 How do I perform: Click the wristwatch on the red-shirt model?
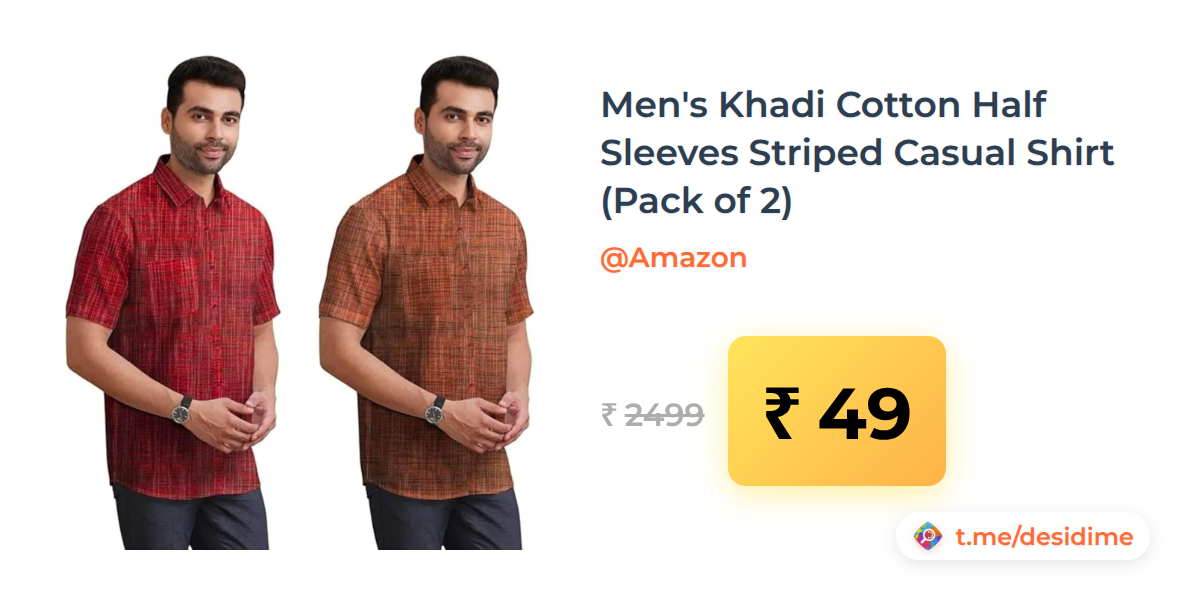[x=182, y=408]
